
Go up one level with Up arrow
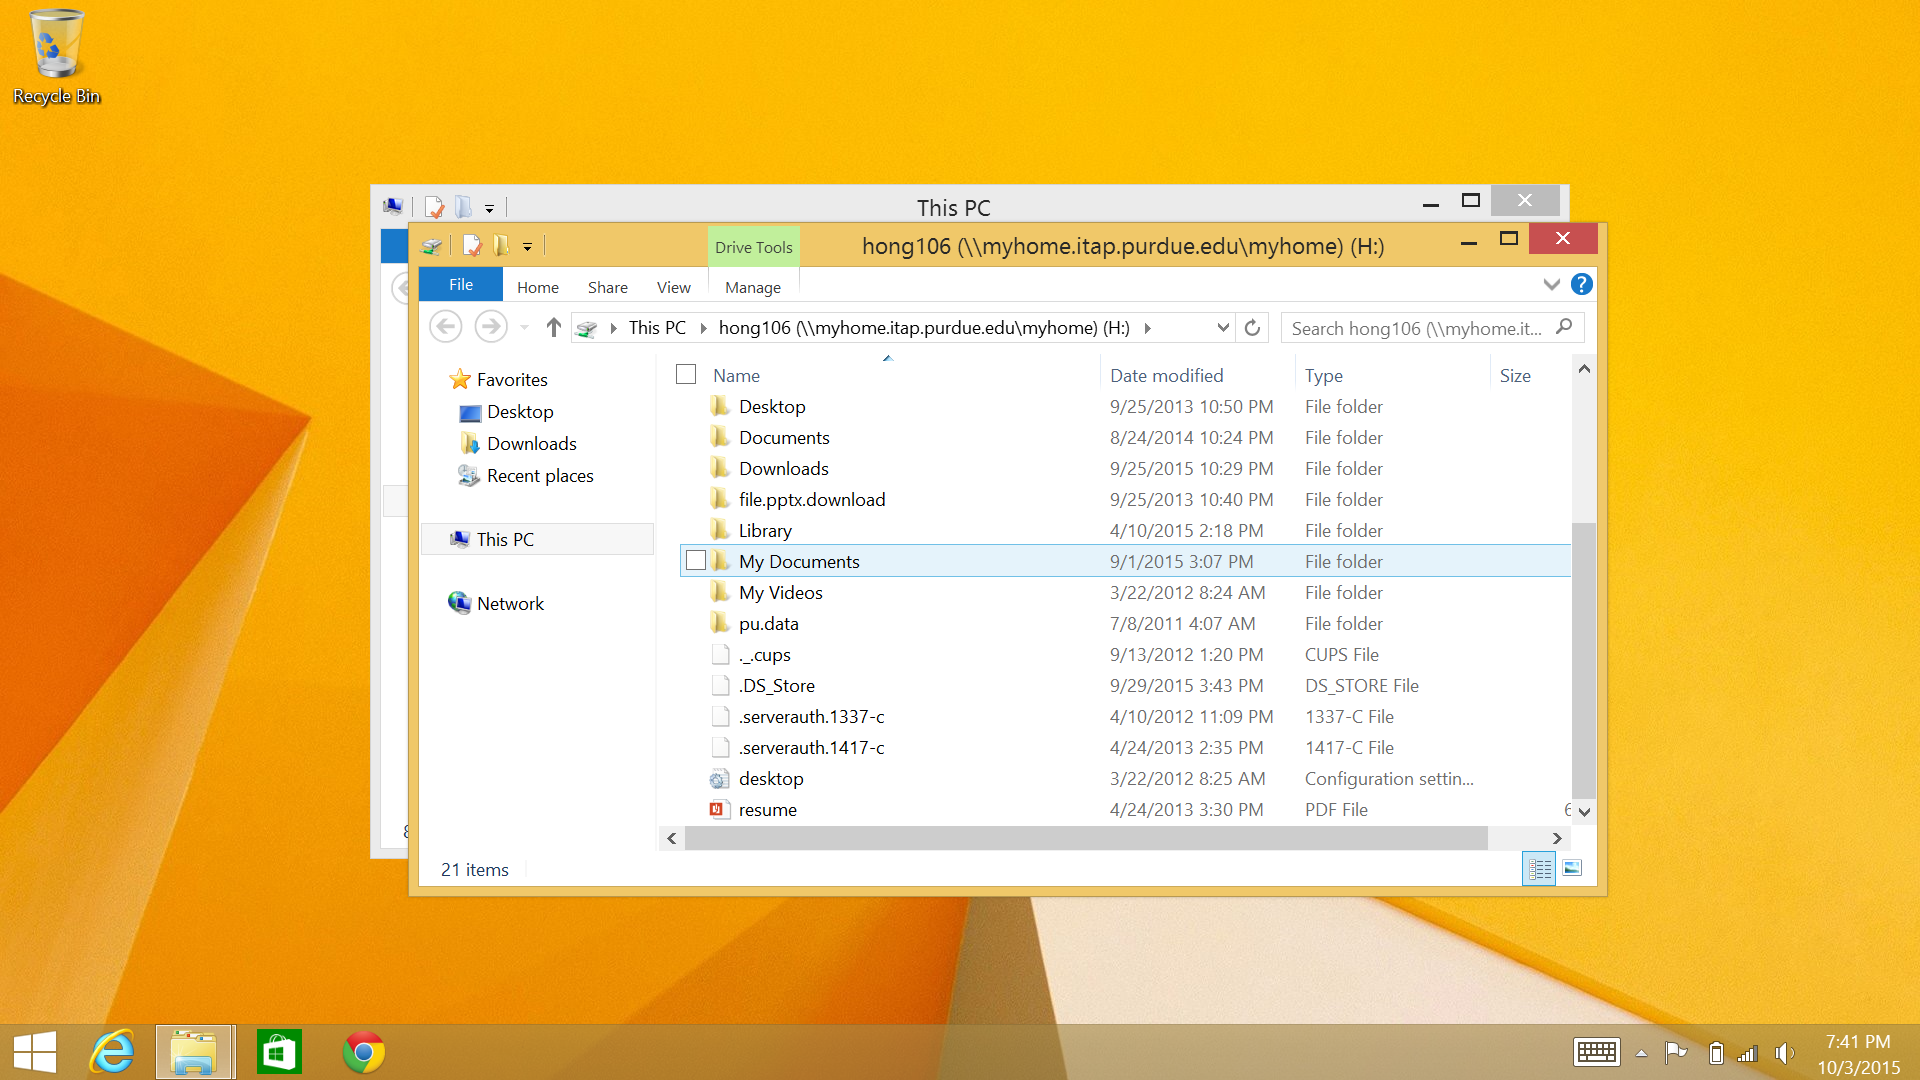[554, 327]
